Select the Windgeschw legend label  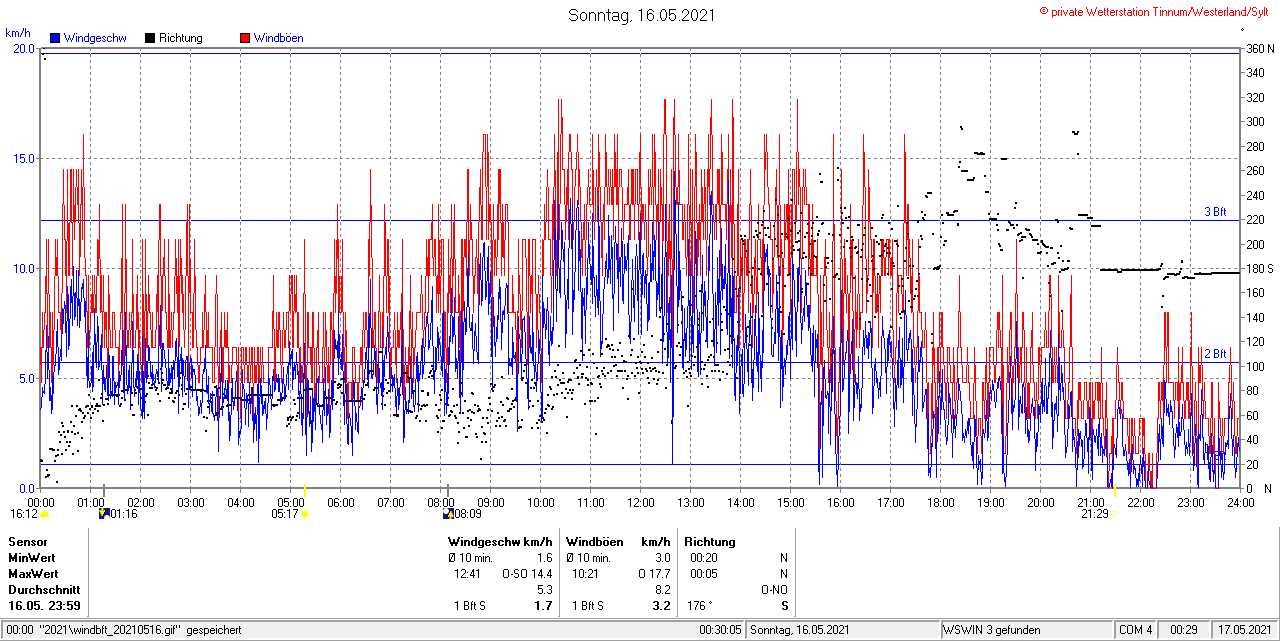(95, 38)
